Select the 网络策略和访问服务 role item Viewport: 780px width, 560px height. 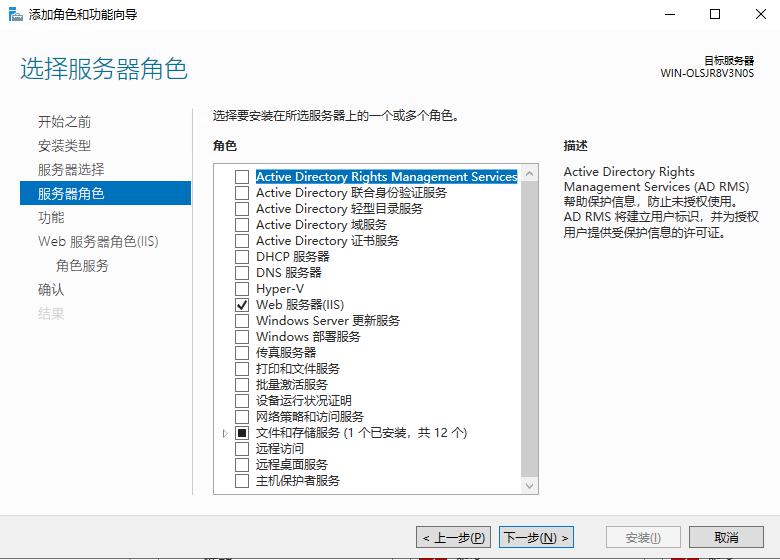click(309, 417)
